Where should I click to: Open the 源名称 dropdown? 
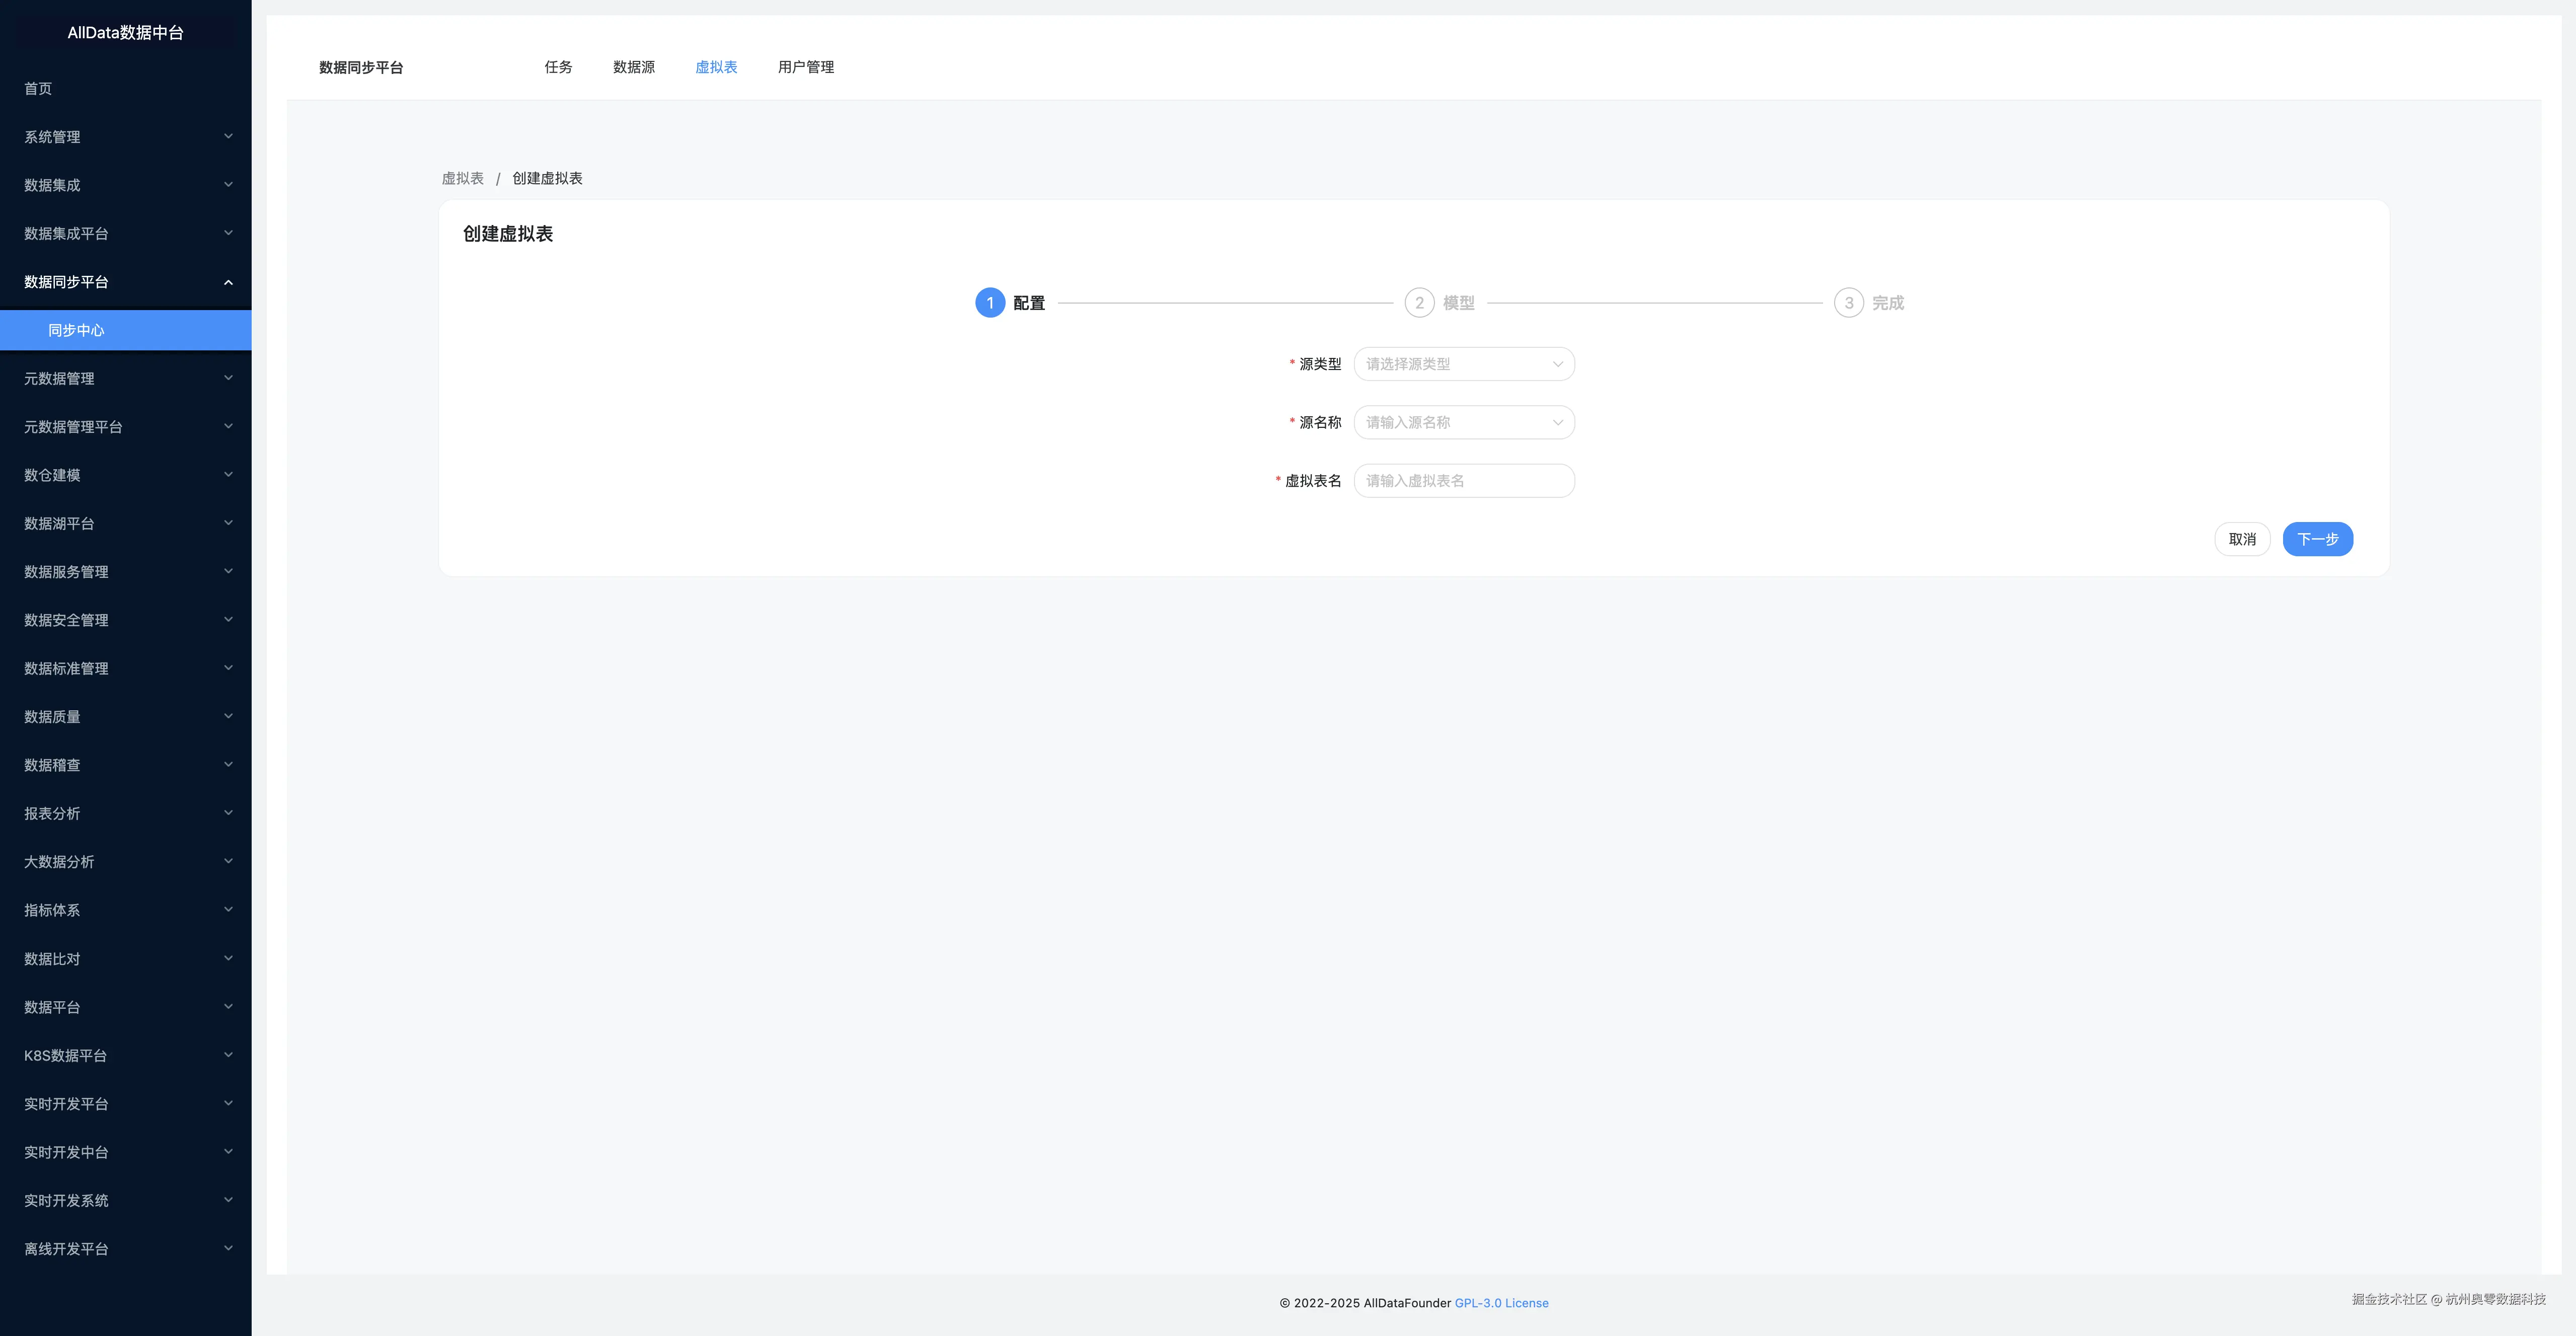(x=1463, y=422)
